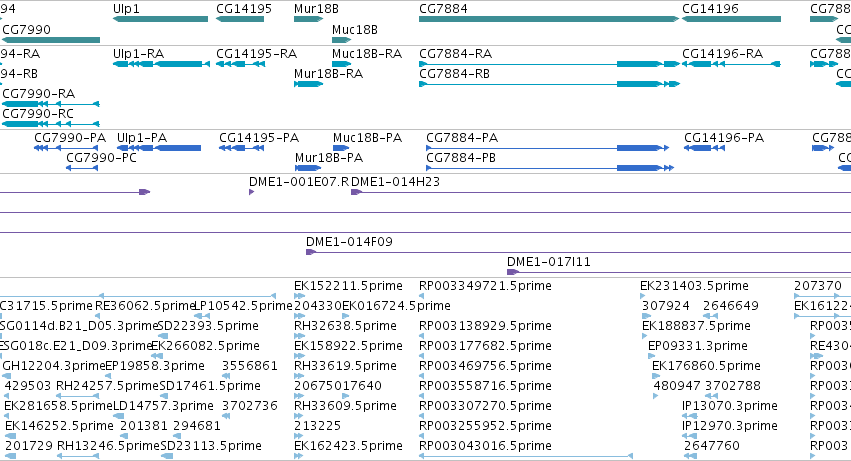Select EST IP12970.3prime
This screenshot has height=461, width=851.
[730, 426]
